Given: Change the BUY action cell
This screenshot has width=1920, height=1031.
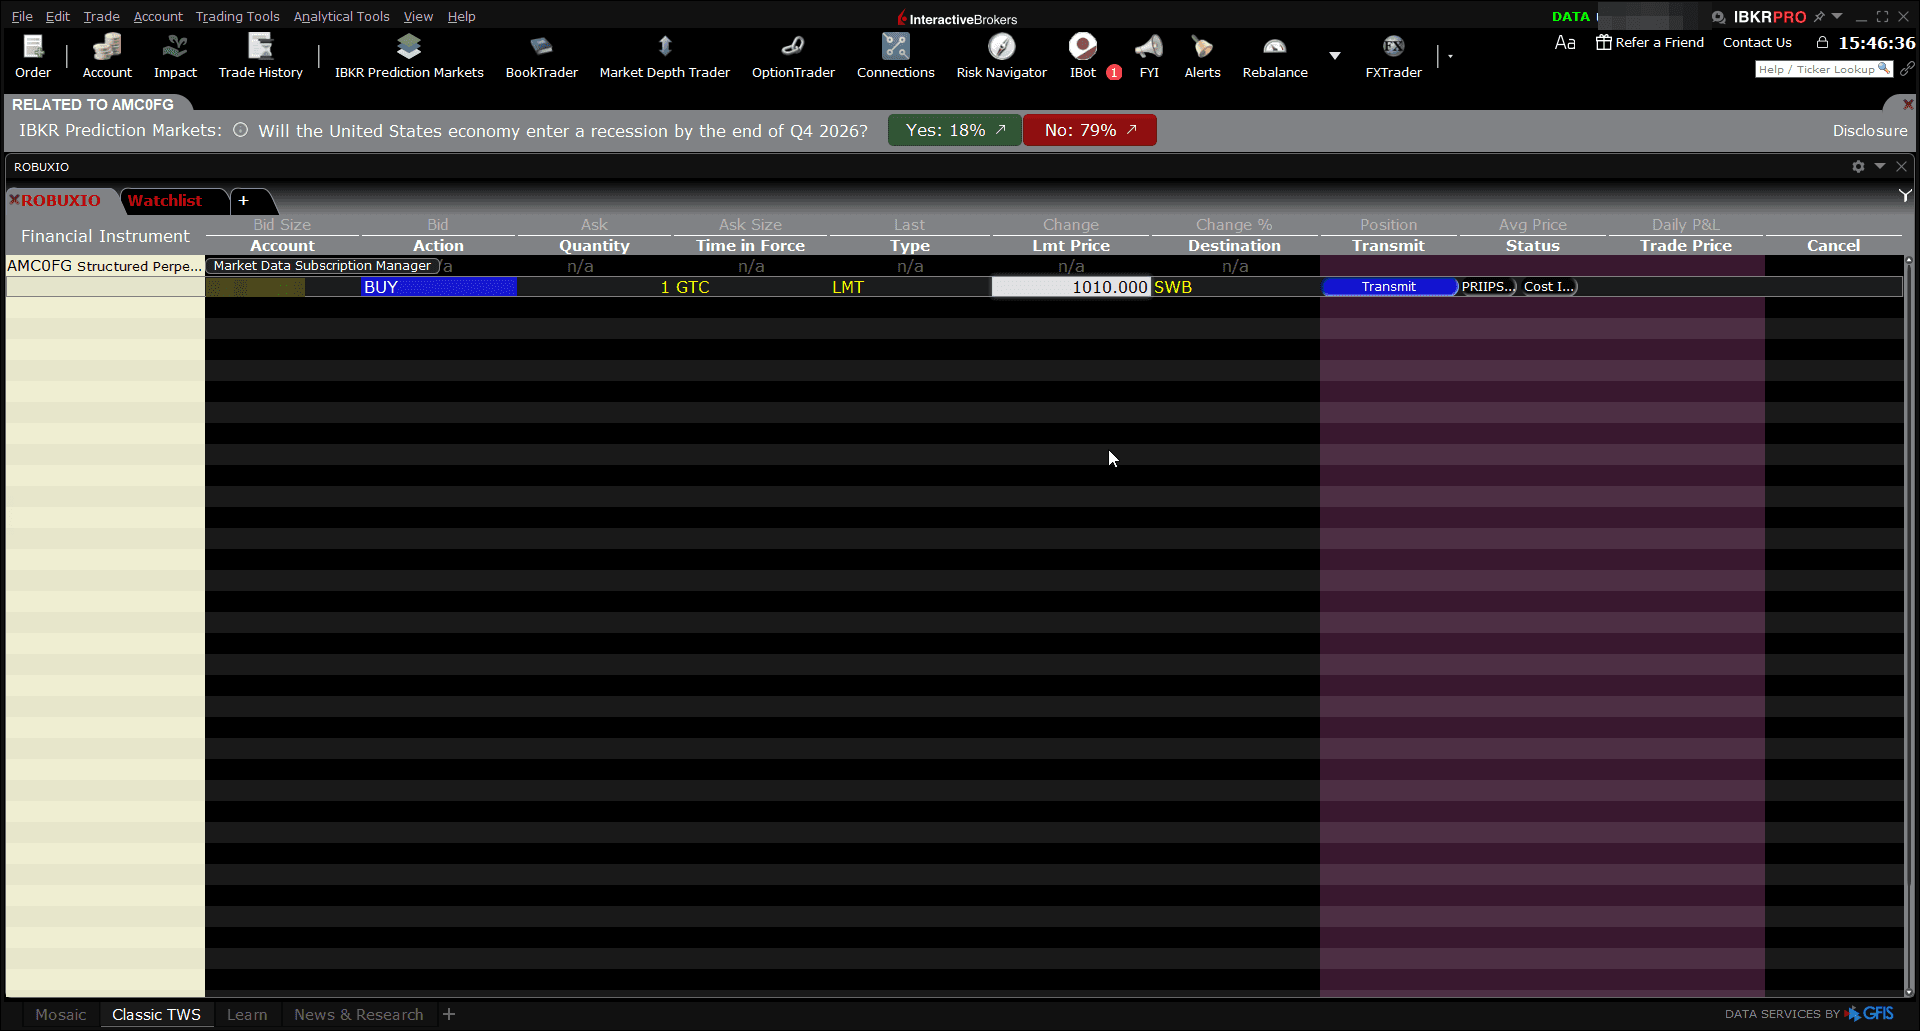Looking at the screenshot, I should pyautogui.click(x=439, y=287).
